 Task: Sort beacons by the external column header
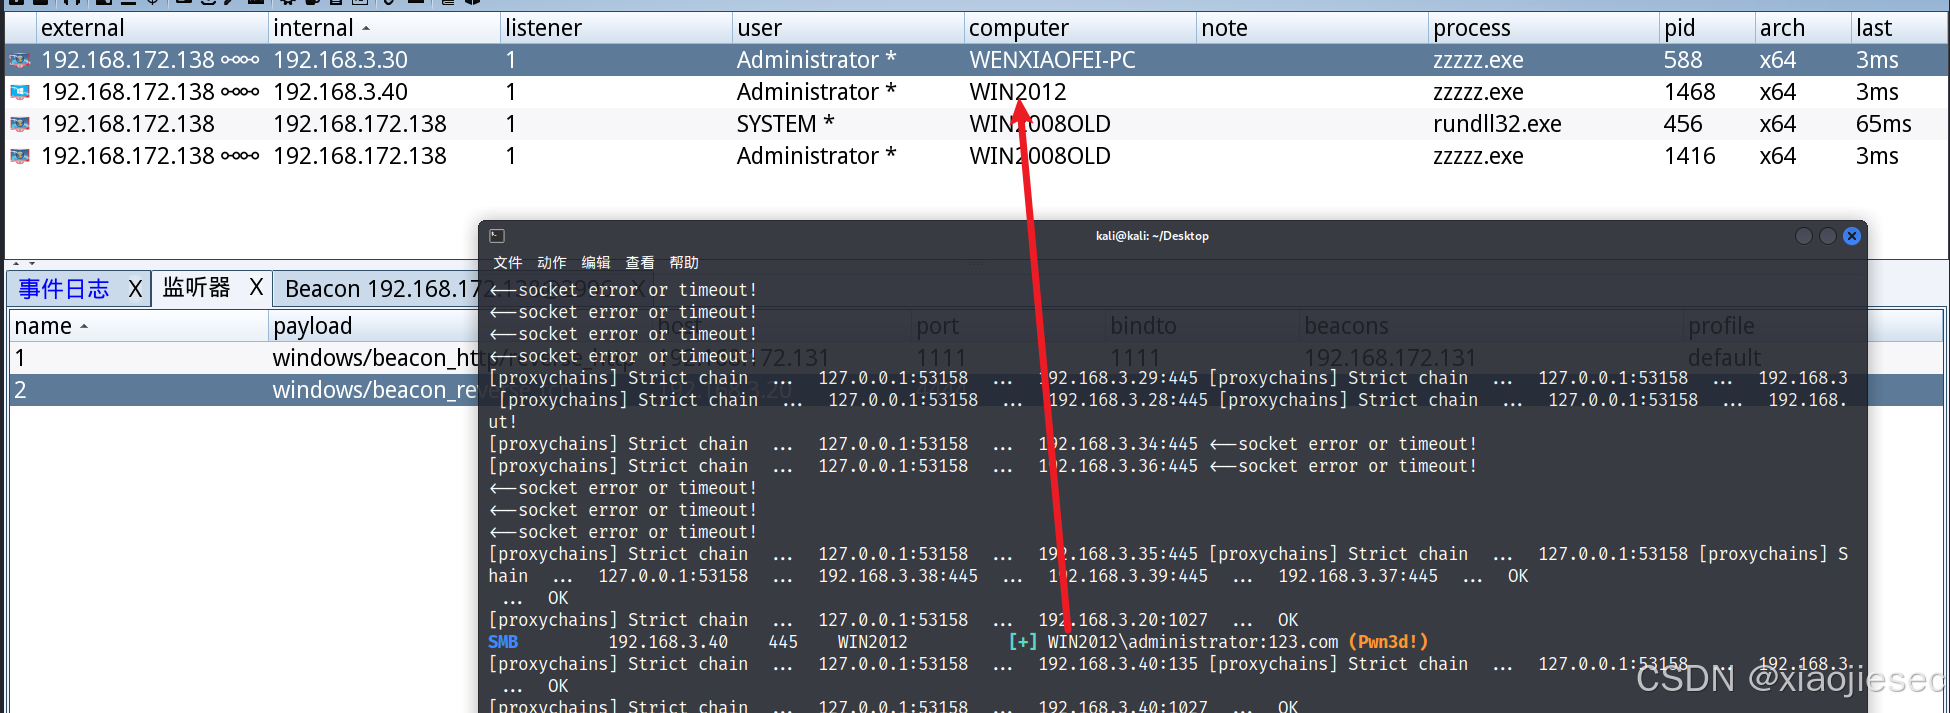pos(152,28)
